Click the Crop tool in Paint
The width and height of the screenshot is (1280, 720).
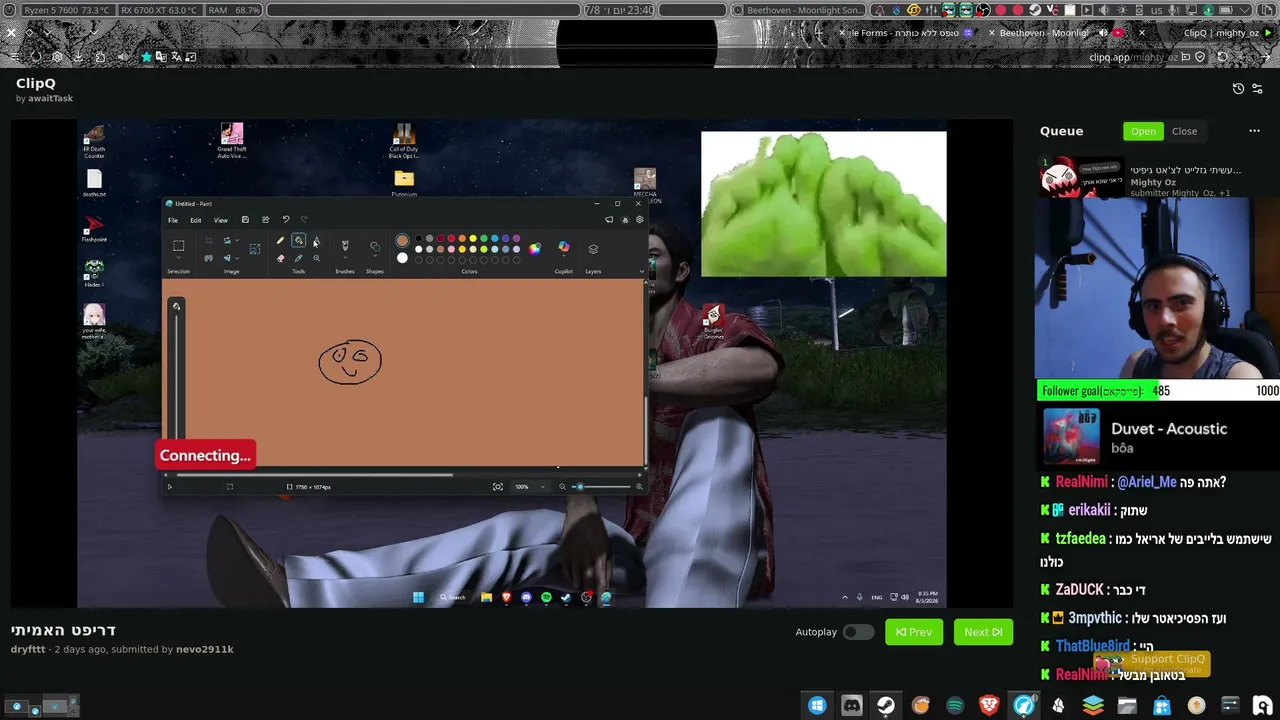pos(208,241)
